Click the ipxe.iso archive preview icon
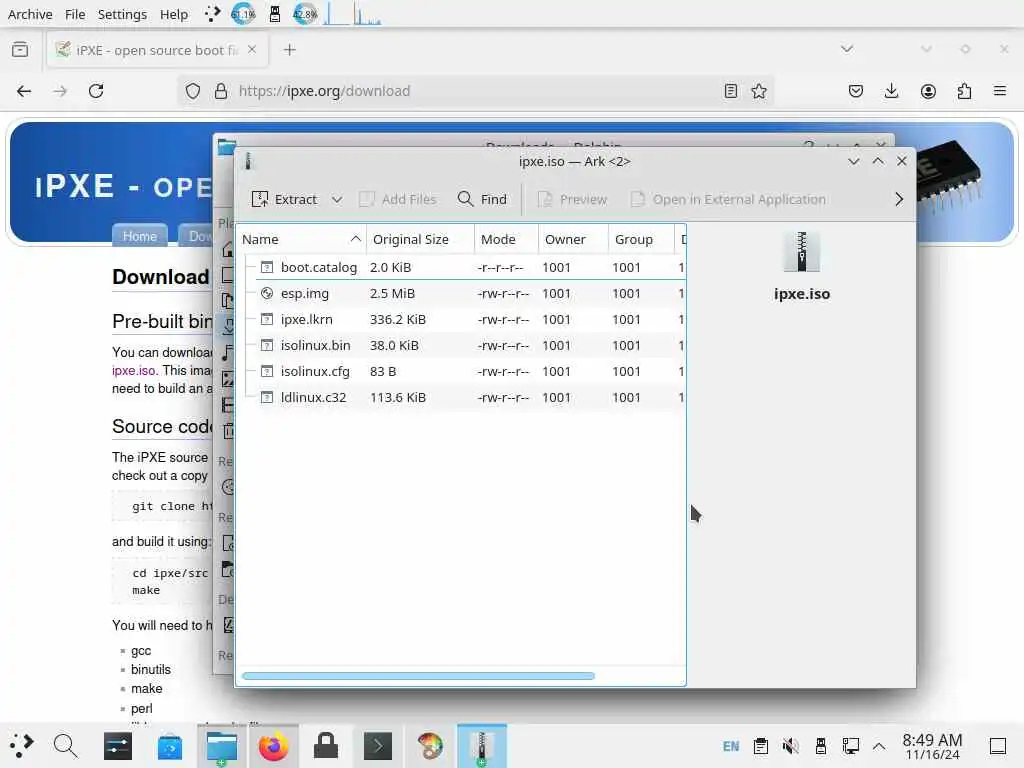The height and width of the screenshot is (768, 1024). (x=801, y=251)
